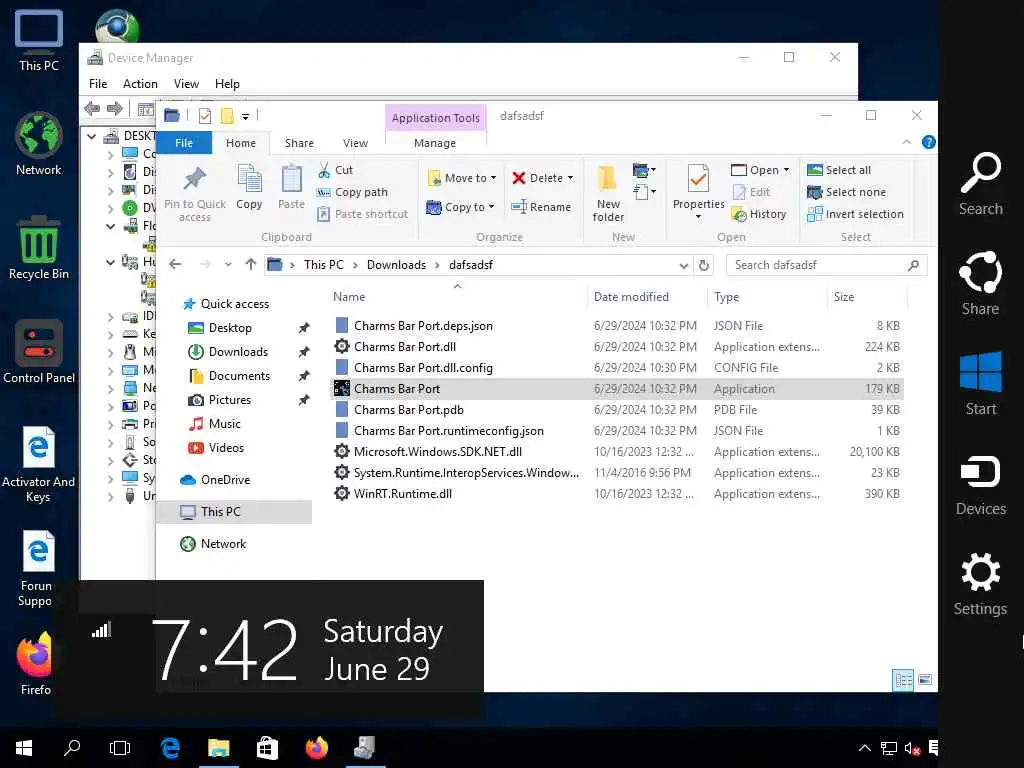The height and width of the screenshot is (768, 1024).
Task: Click the Explorer Help question mark icon
Action: pyautogui.click(x=928, y=142)
